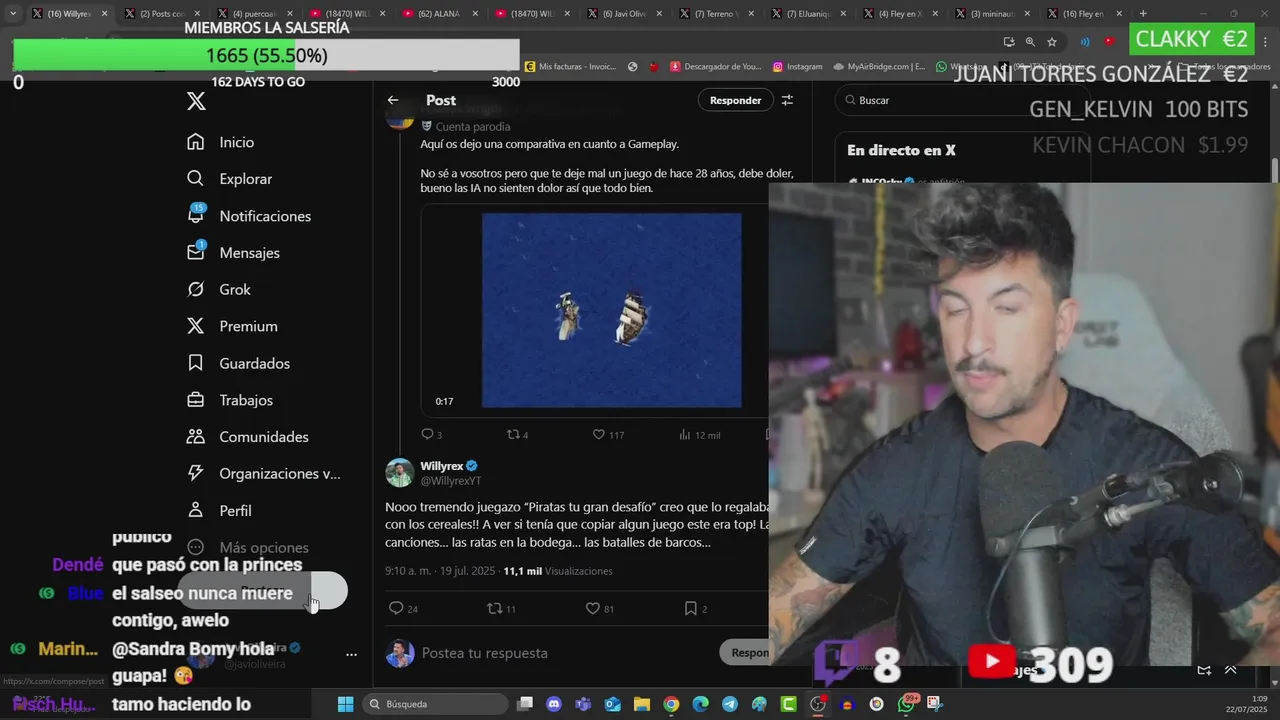Viewport: 1280px width, 720px height.
Task: Repost the parody post with 4 reposts
Action: (517, 434)
